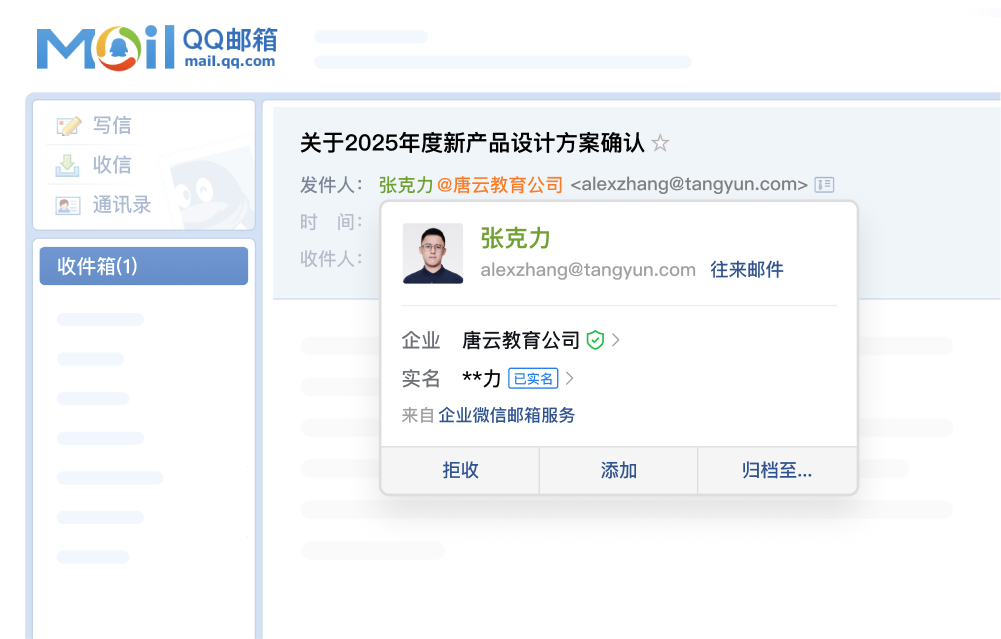Star the email subject
The width and height of the screenshot is (1001, 639).
click(x=660, y=143)
